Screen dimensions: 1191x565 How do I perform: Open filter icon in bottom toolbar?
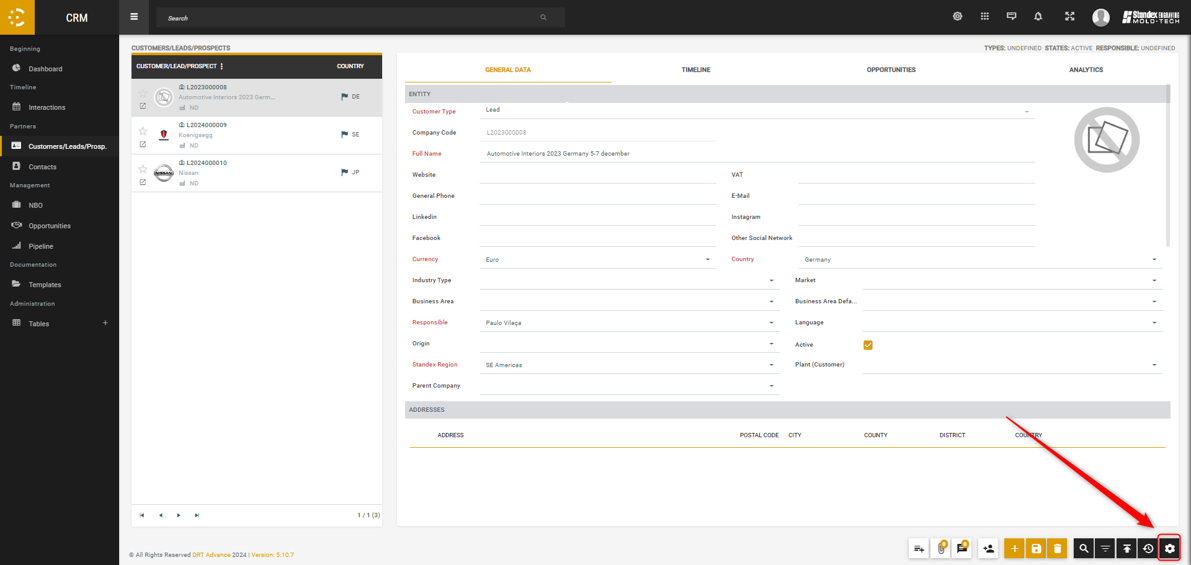pyautogui.click(x=1105, y=548)
